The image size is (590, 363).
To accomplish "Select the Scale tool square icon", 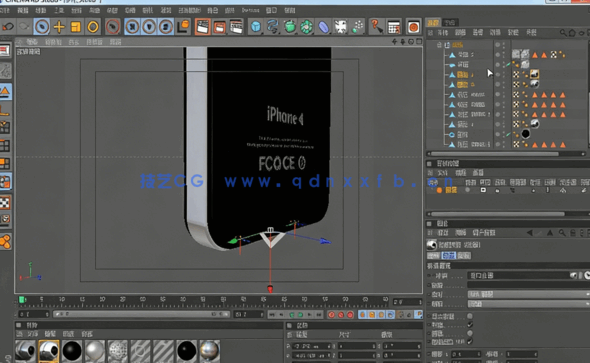I will tap(76, 27).
